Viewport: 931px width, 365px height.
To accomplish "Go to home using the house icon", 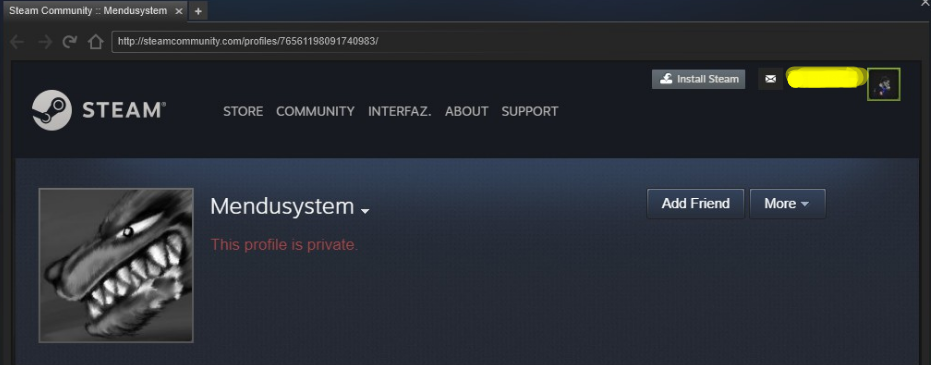I will tap(96, 42).
